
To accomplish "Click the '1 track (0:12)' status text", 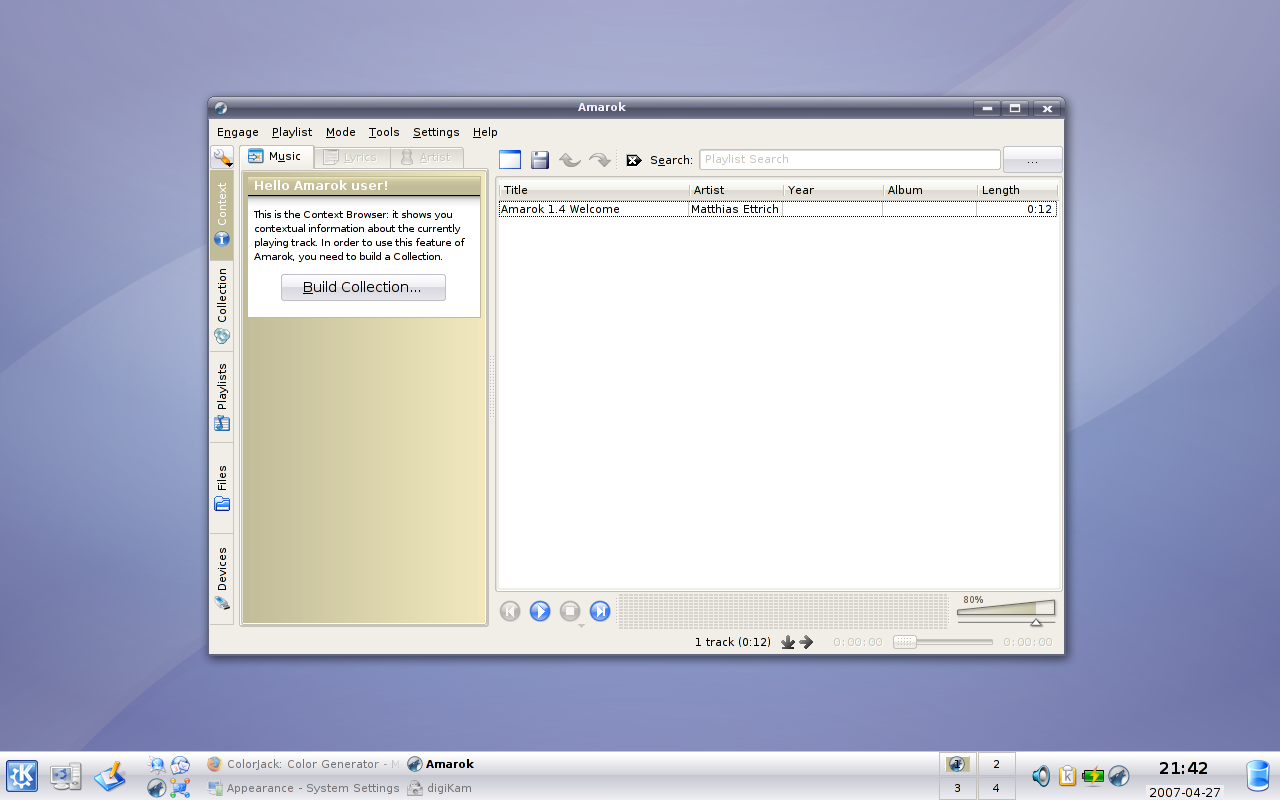I will pos(733,642).
